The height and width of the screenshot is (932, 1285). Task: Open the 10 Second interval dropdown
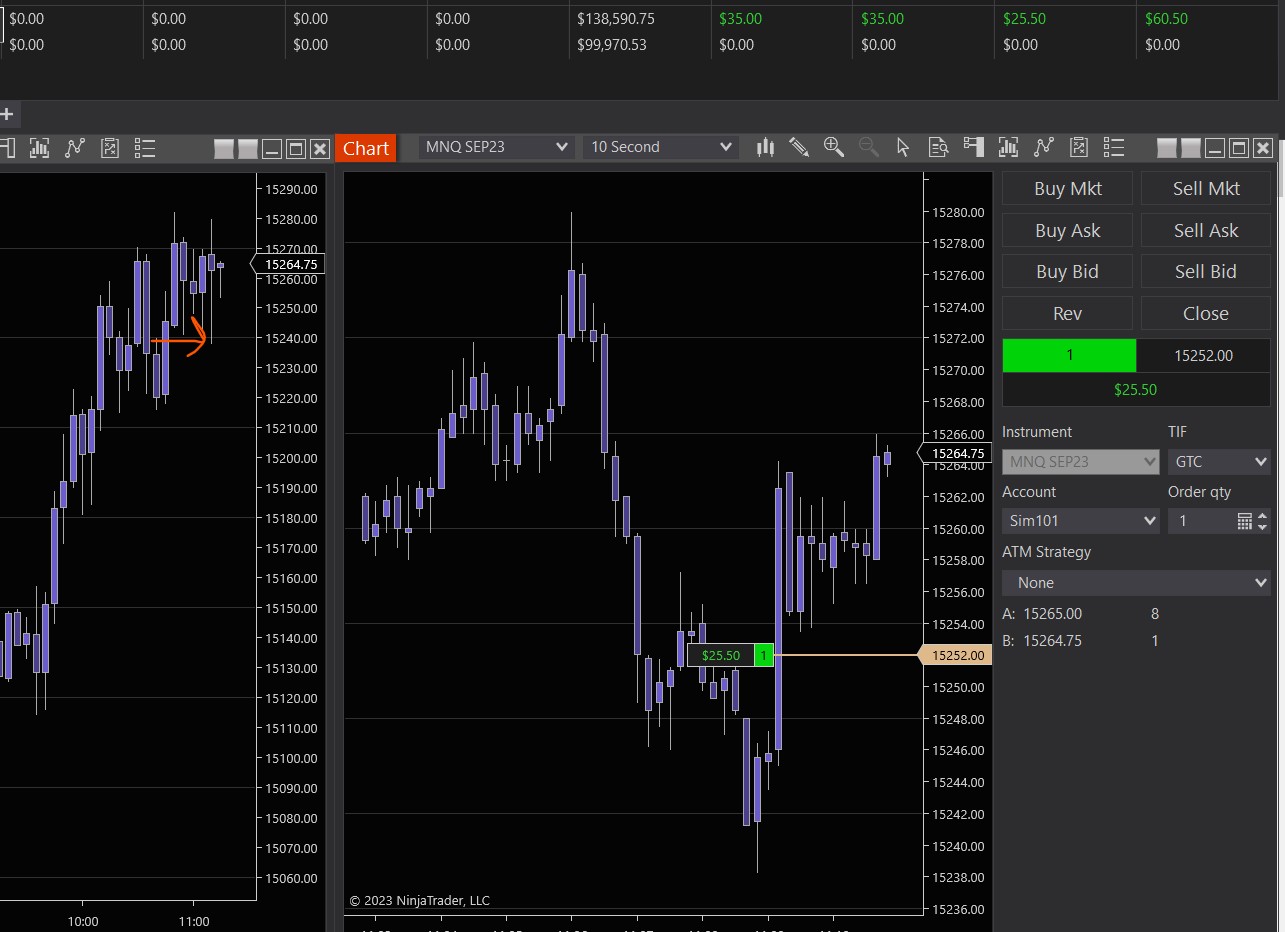660,147
